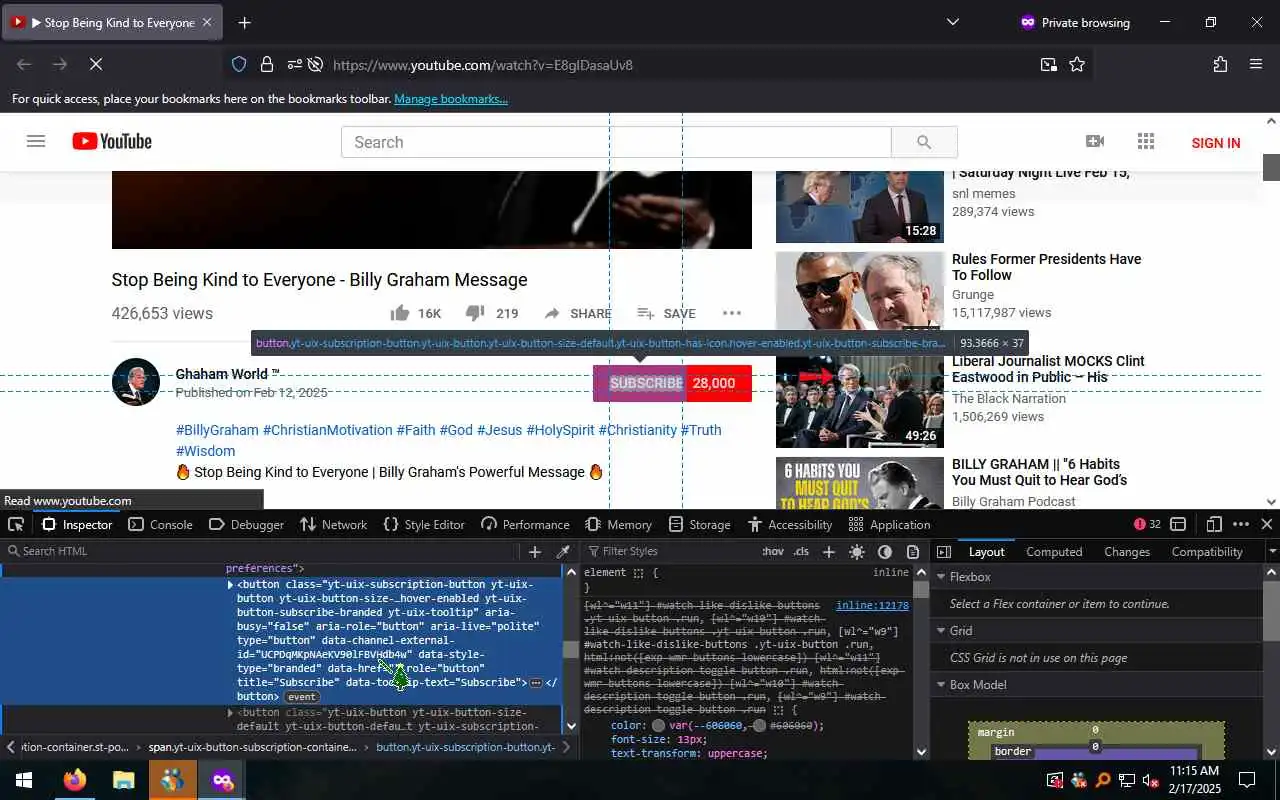Click the Manage bookmarks link
The height and width of the screenshot is (800, 1280).
tap(451, 99)
